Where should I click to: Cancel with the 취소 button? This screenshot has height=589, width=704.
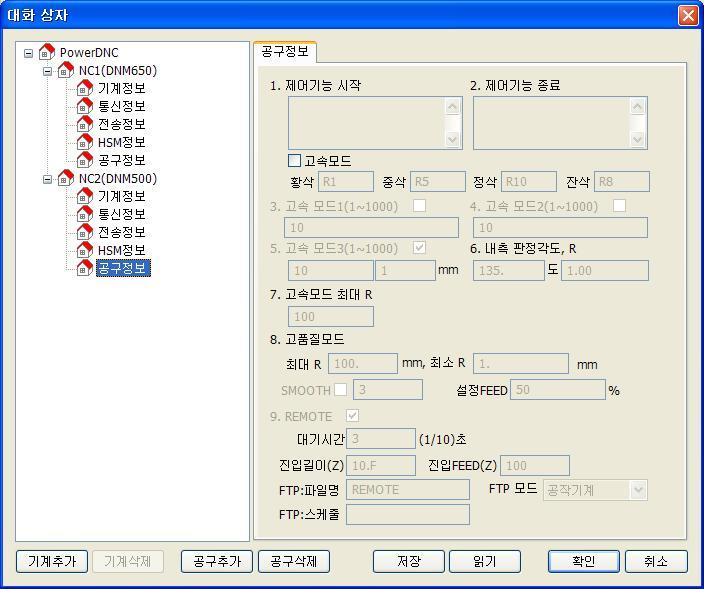[656, 561]
